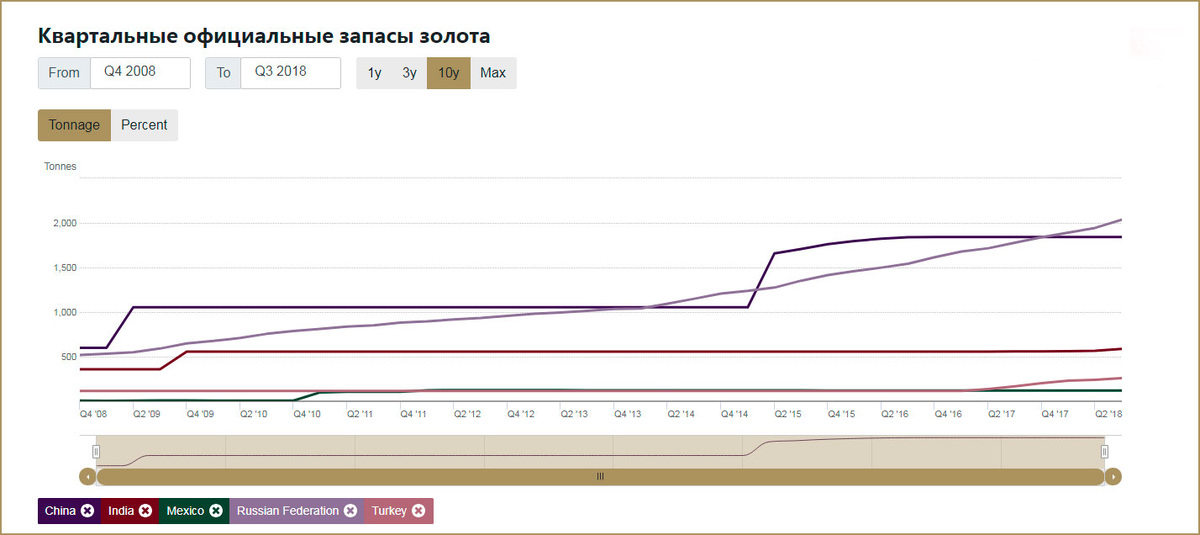
Task: Grab the right range selector handle
Action: coord(1105,451)
